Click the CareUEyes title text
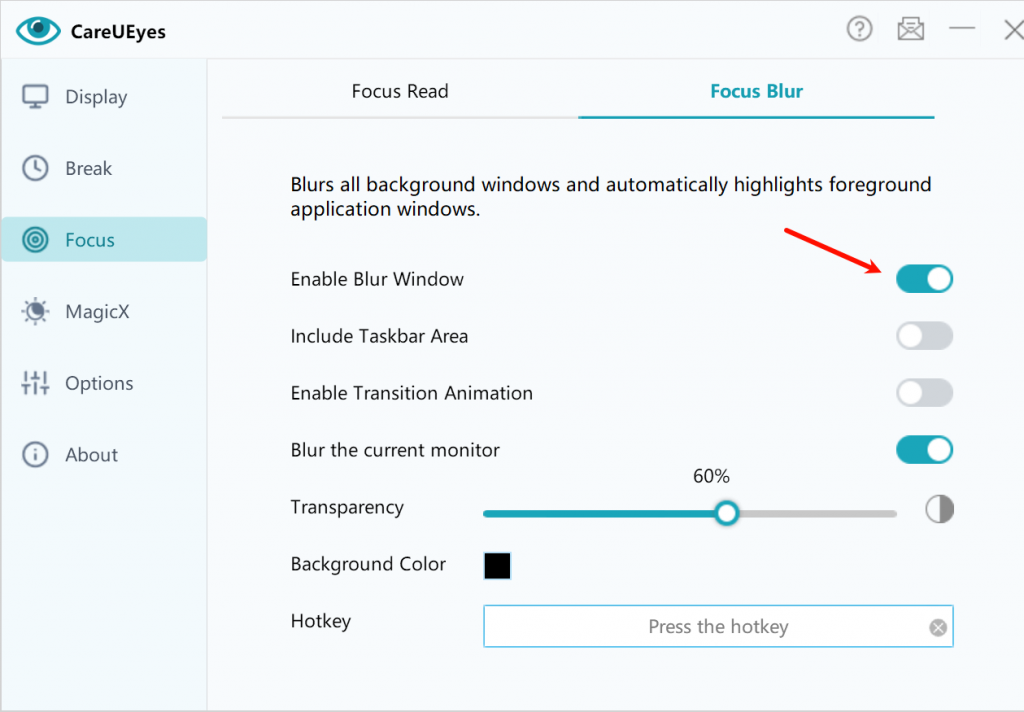The width and height of the screenshot is (1024, 712). click(x=118, y=32)
